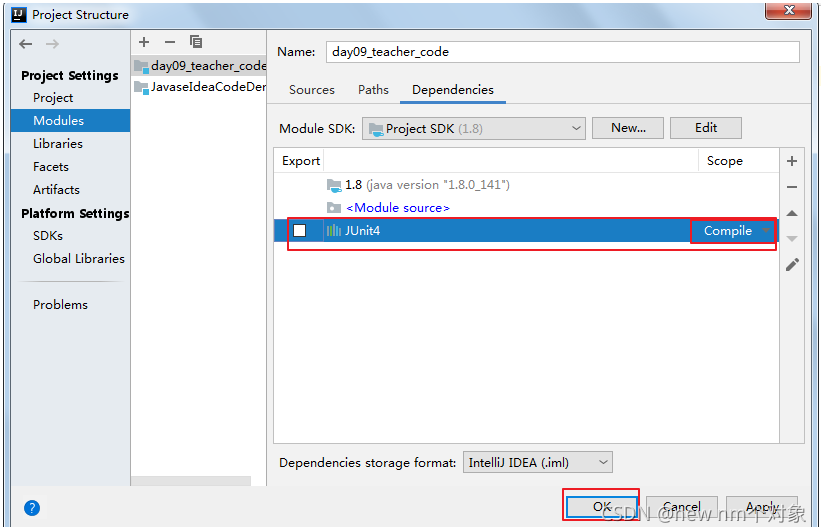This screenshot has width=822, height=532.
Task: Toggle the Export checkbox for JUnit4
Action: coord(300,231)
